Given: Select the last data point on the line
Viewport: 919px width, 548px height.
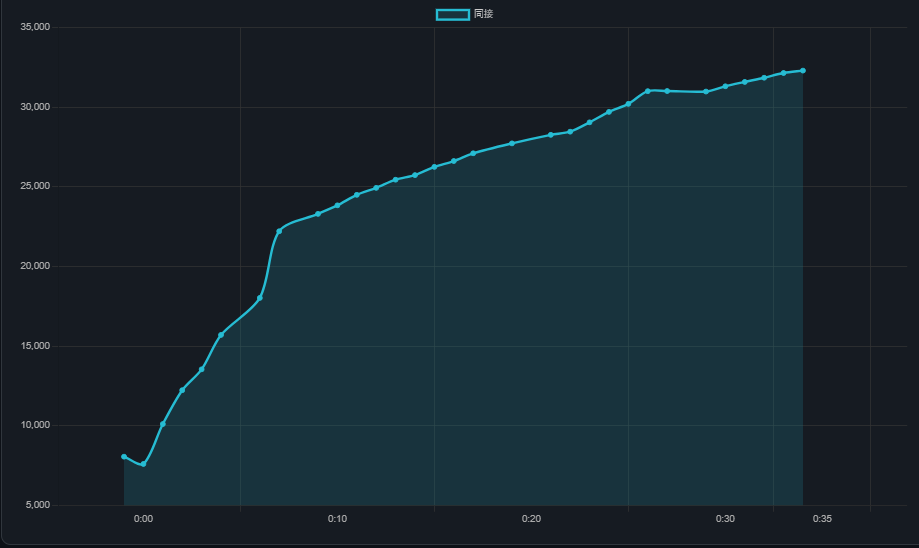Looking at the screenshot, I should pos(803,71).
